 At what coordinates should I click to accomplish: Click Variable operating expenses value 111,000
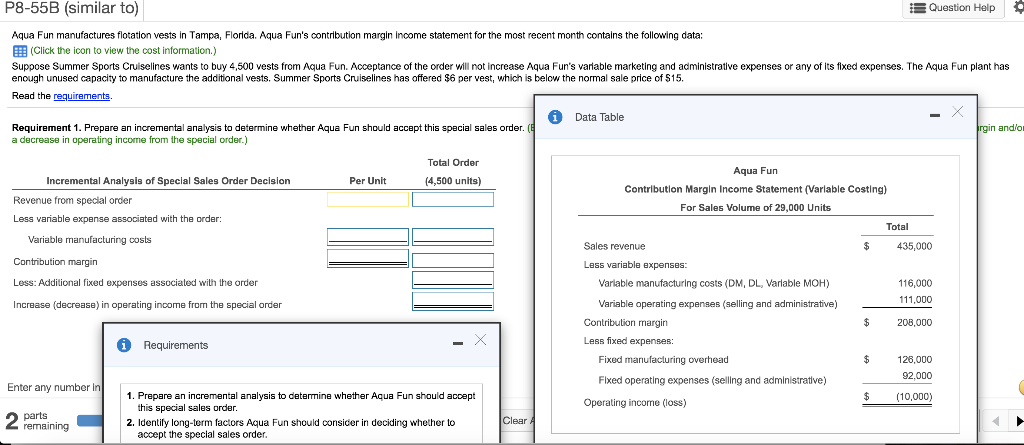(916, 299)
